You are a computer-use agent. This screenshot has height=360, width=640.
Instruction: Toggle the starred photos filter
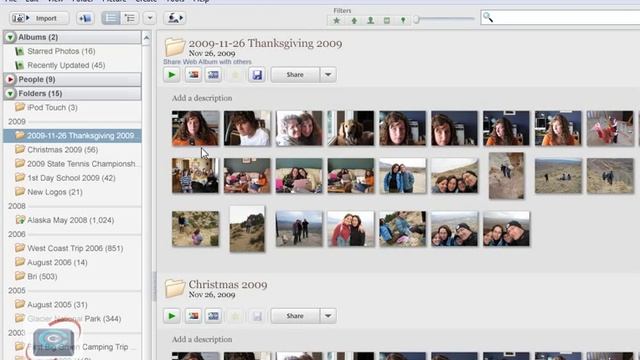point(336,20)
